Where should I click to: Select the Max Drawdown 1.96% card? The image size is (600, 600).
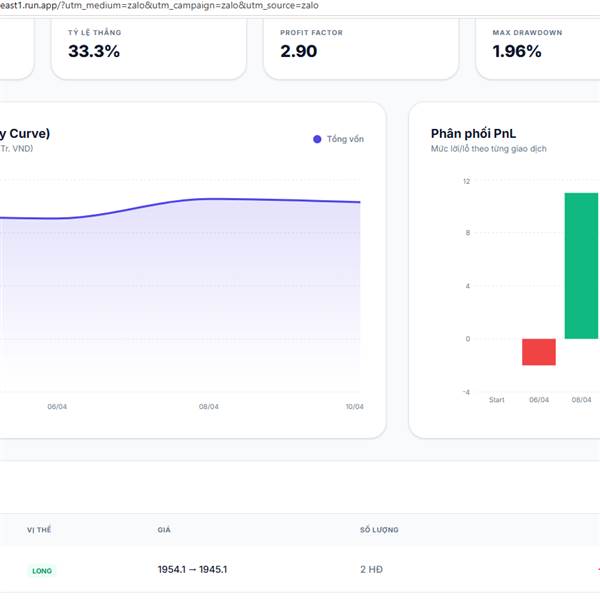tap(538, 48)
